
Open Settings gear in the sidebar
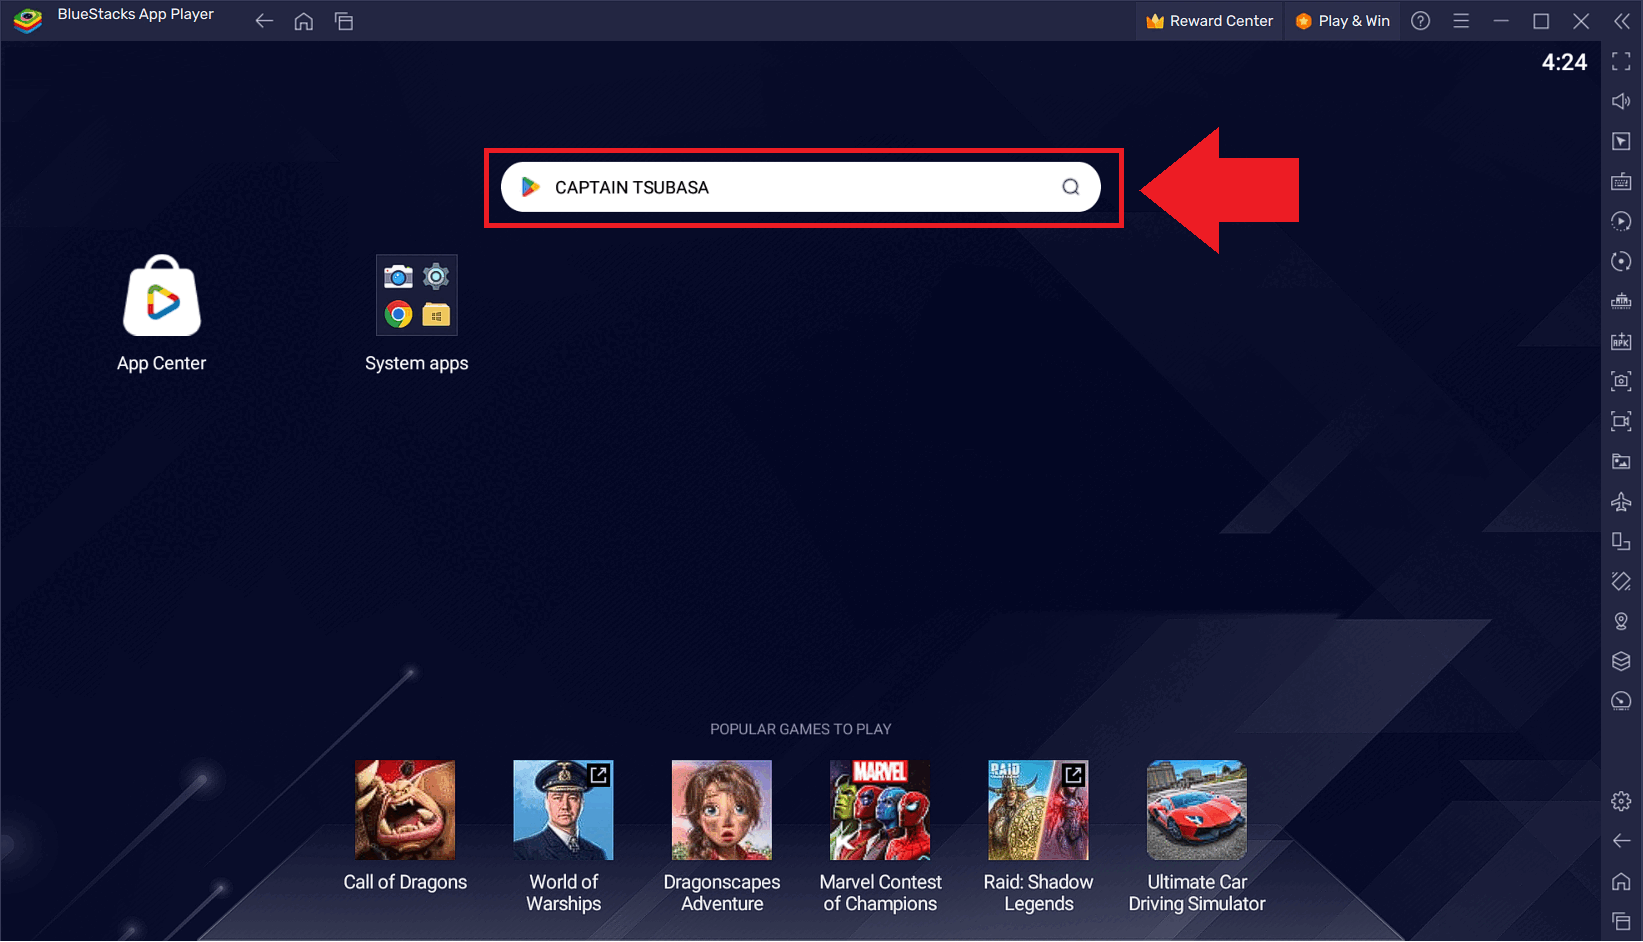pos(1621,801)
